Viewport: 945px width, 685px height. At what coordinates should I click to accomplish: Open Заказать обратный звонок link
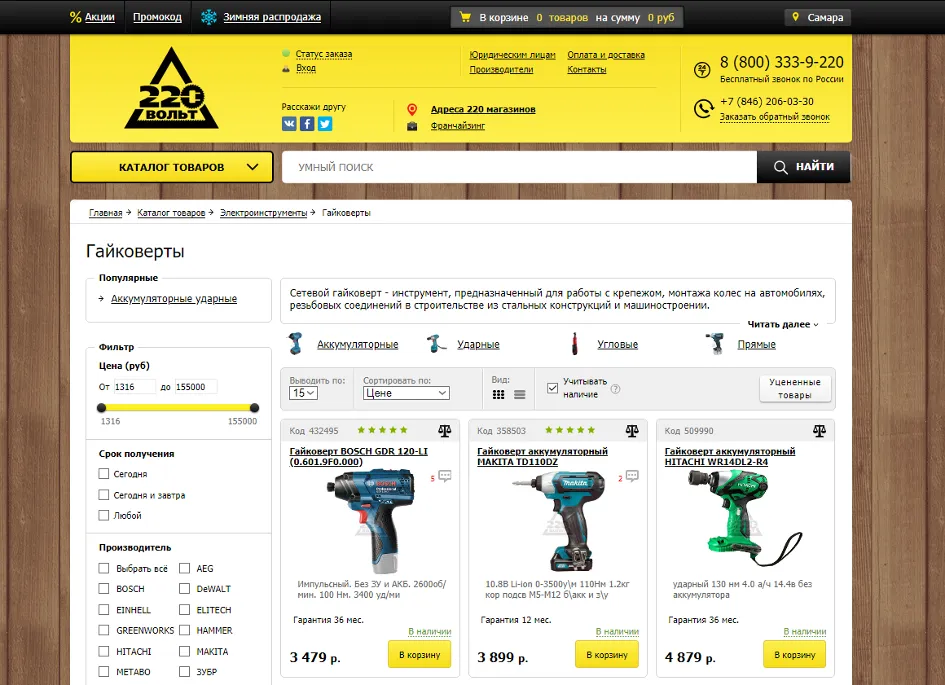click(x=774, y=117)
